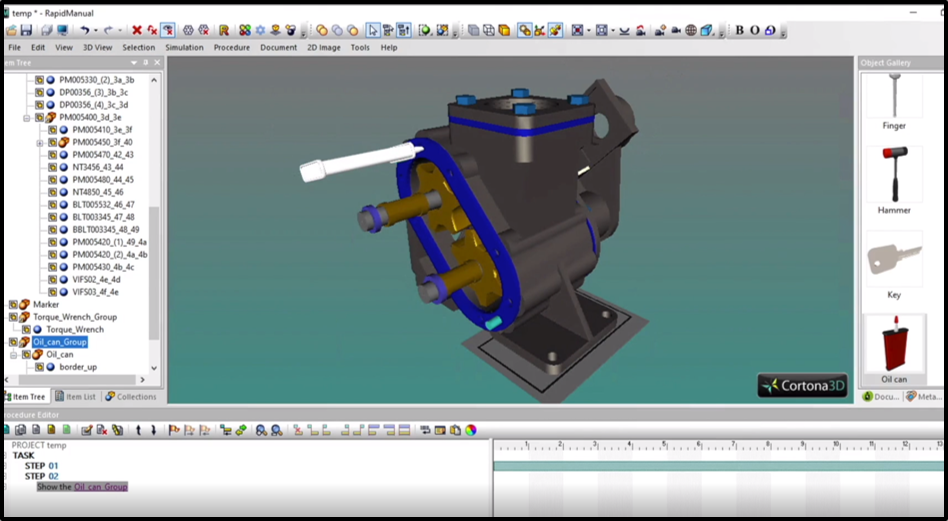
Task: Click the teal timeline bar for STEP 01
Action: coord(718,466)
